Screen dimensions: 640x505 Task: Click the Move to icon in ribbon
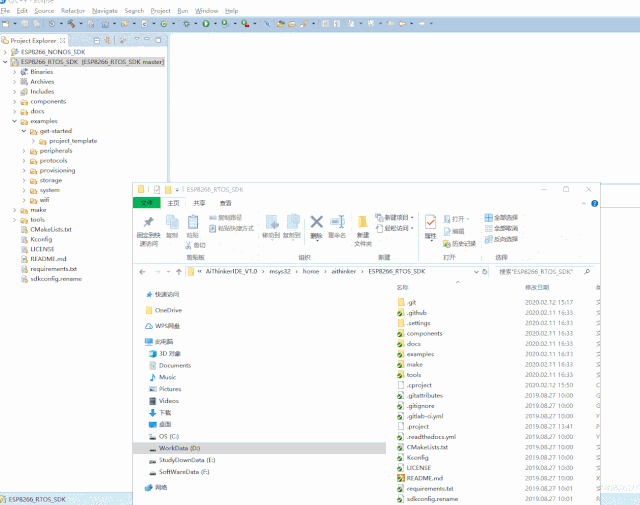point(271,222)
